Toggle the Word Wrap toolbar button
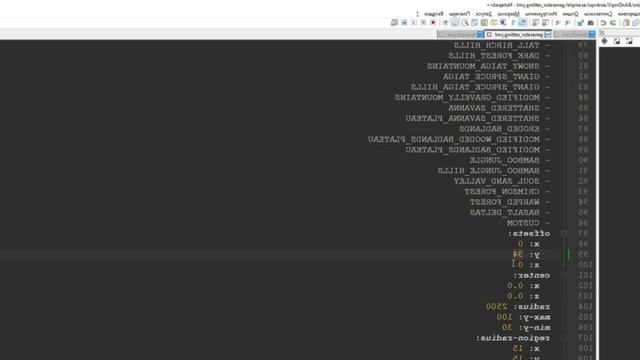640x360 pixels. tap(522, 23)
